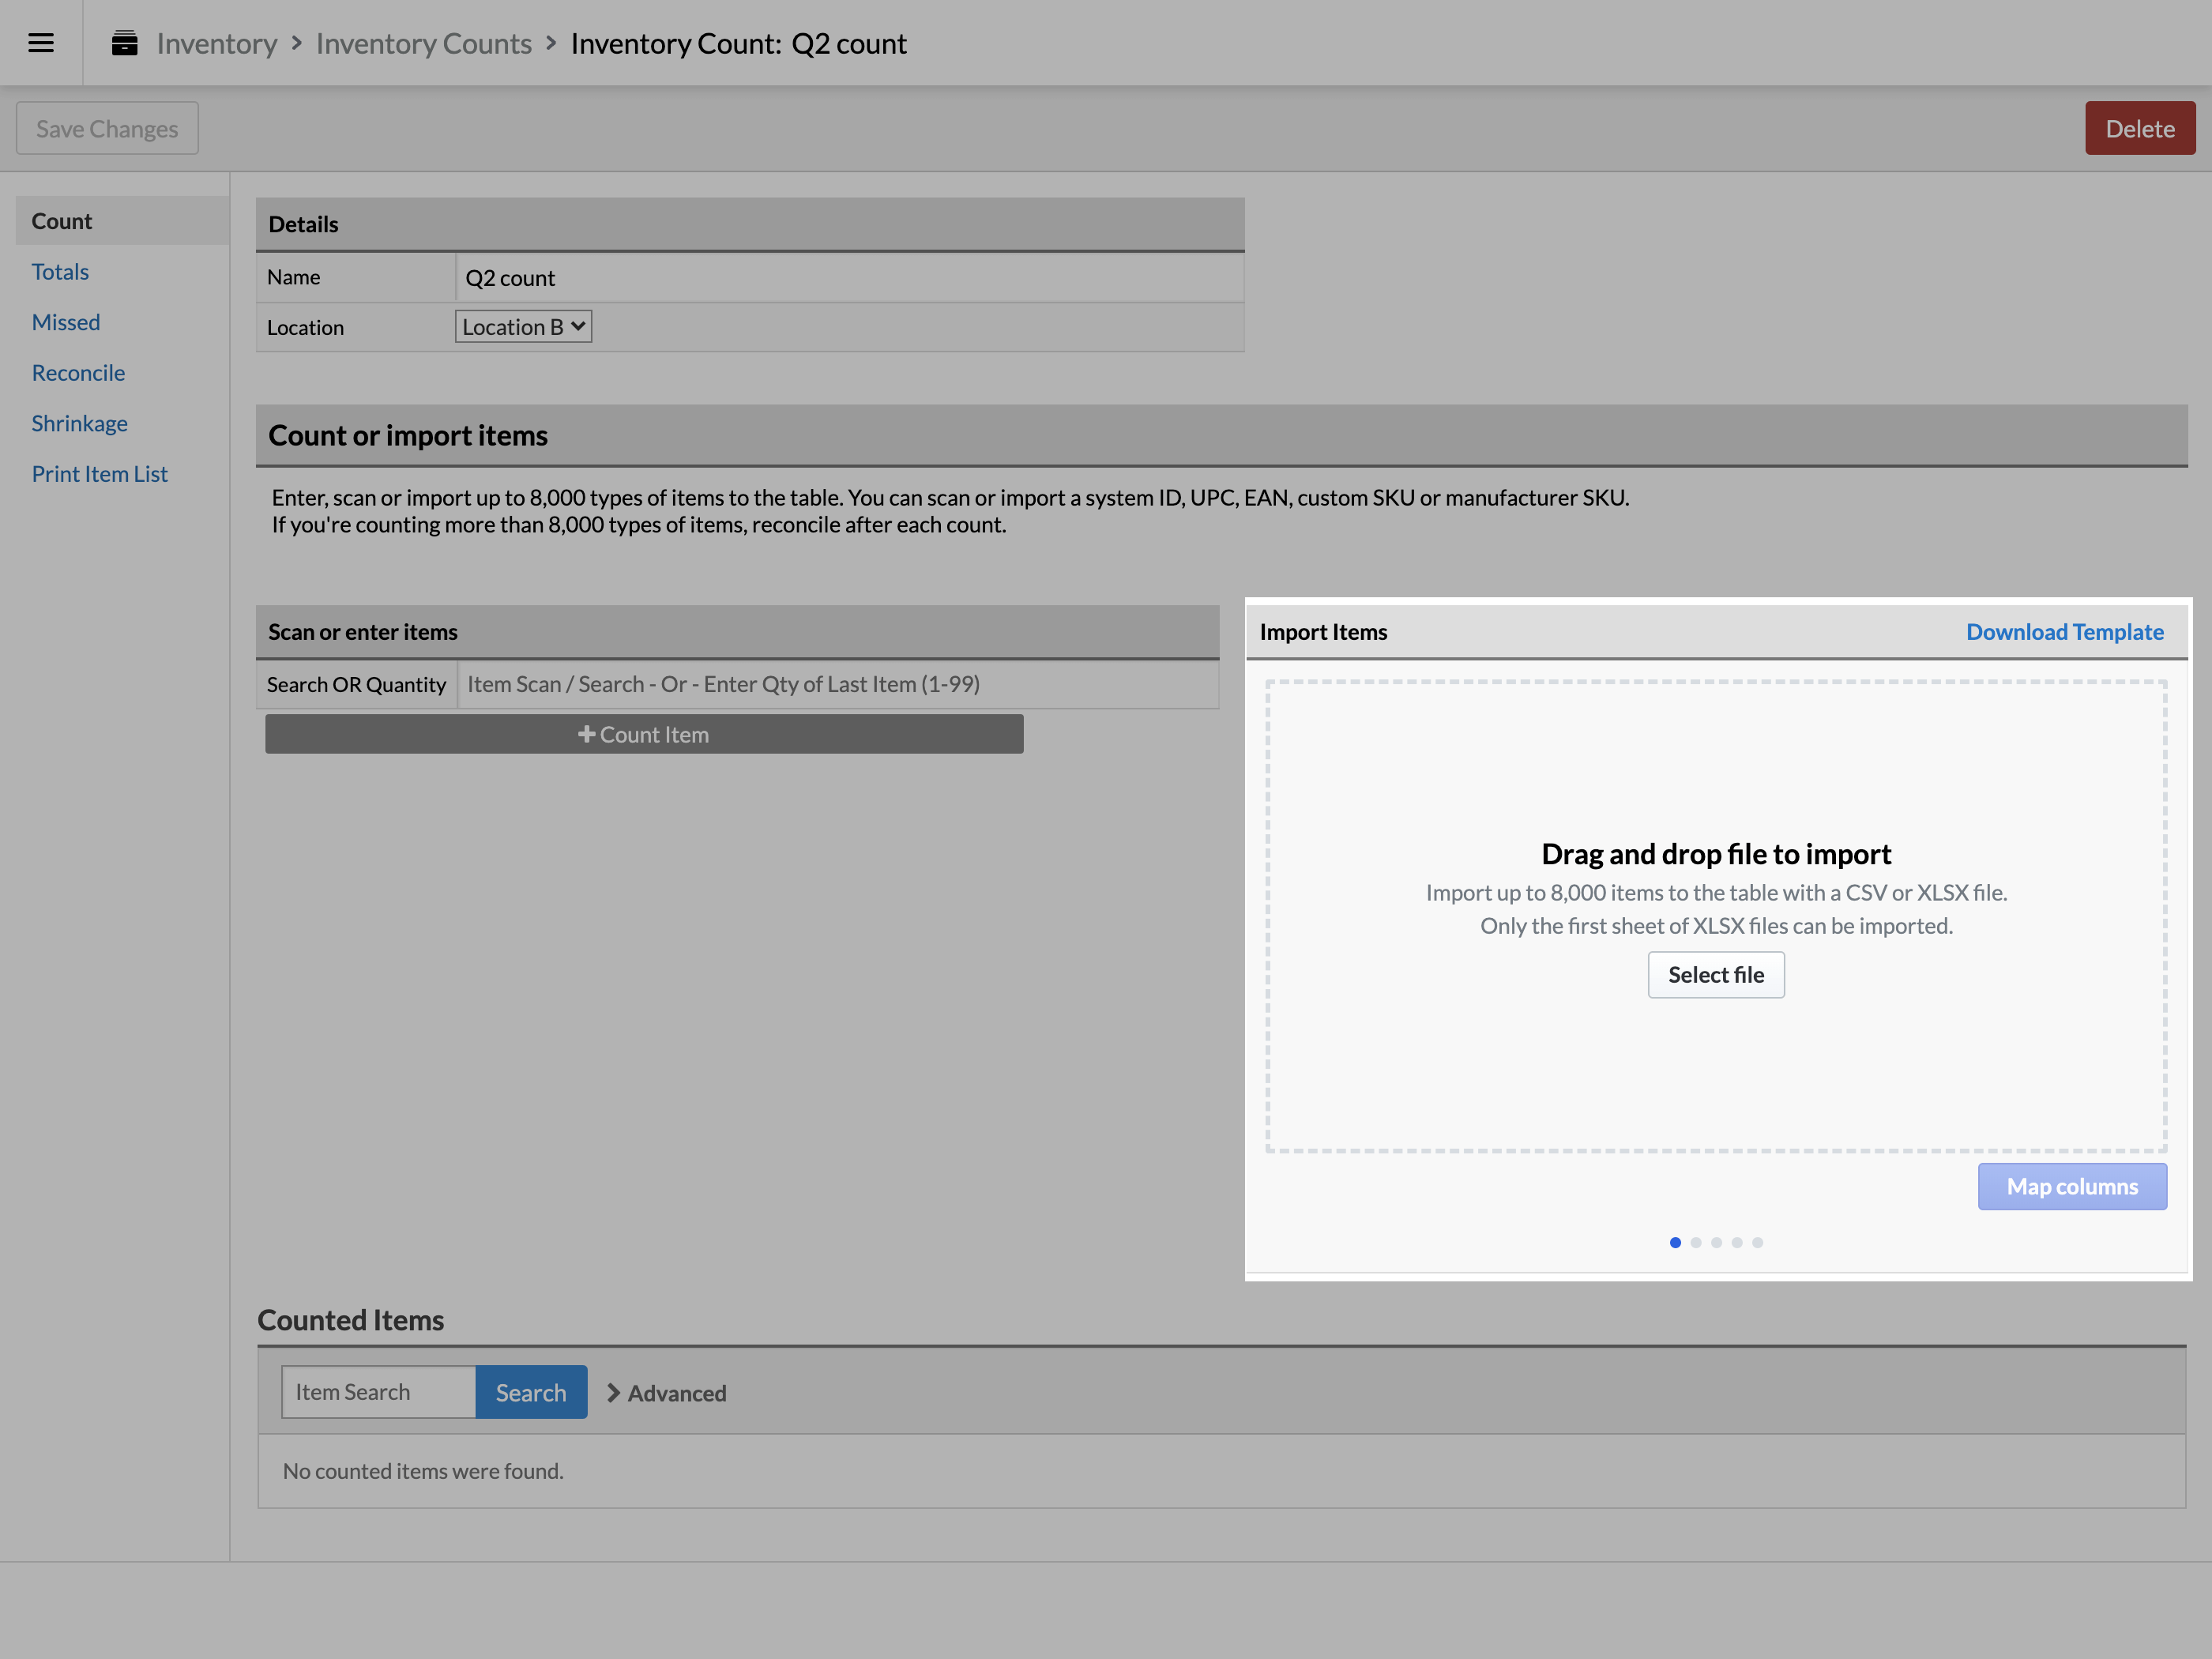Click the Reconcile sidebar item
This screenshot has width=2212, height=1659.
(x=78, y=371)
